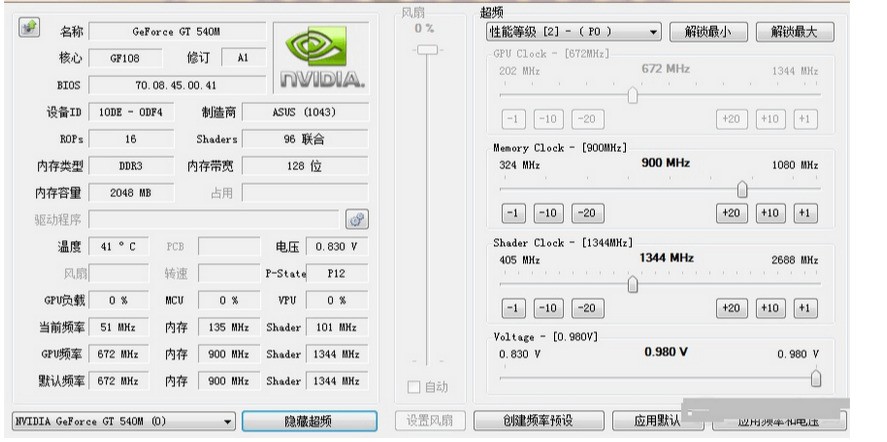Click the upload icon beside the name field

(x=29, y=27)
